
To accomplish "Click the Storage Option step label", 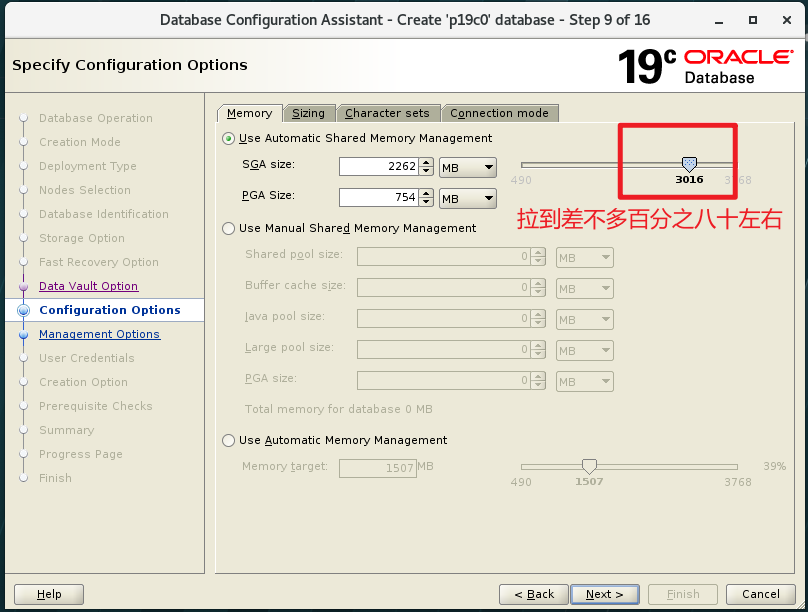I will coord(82,238).
